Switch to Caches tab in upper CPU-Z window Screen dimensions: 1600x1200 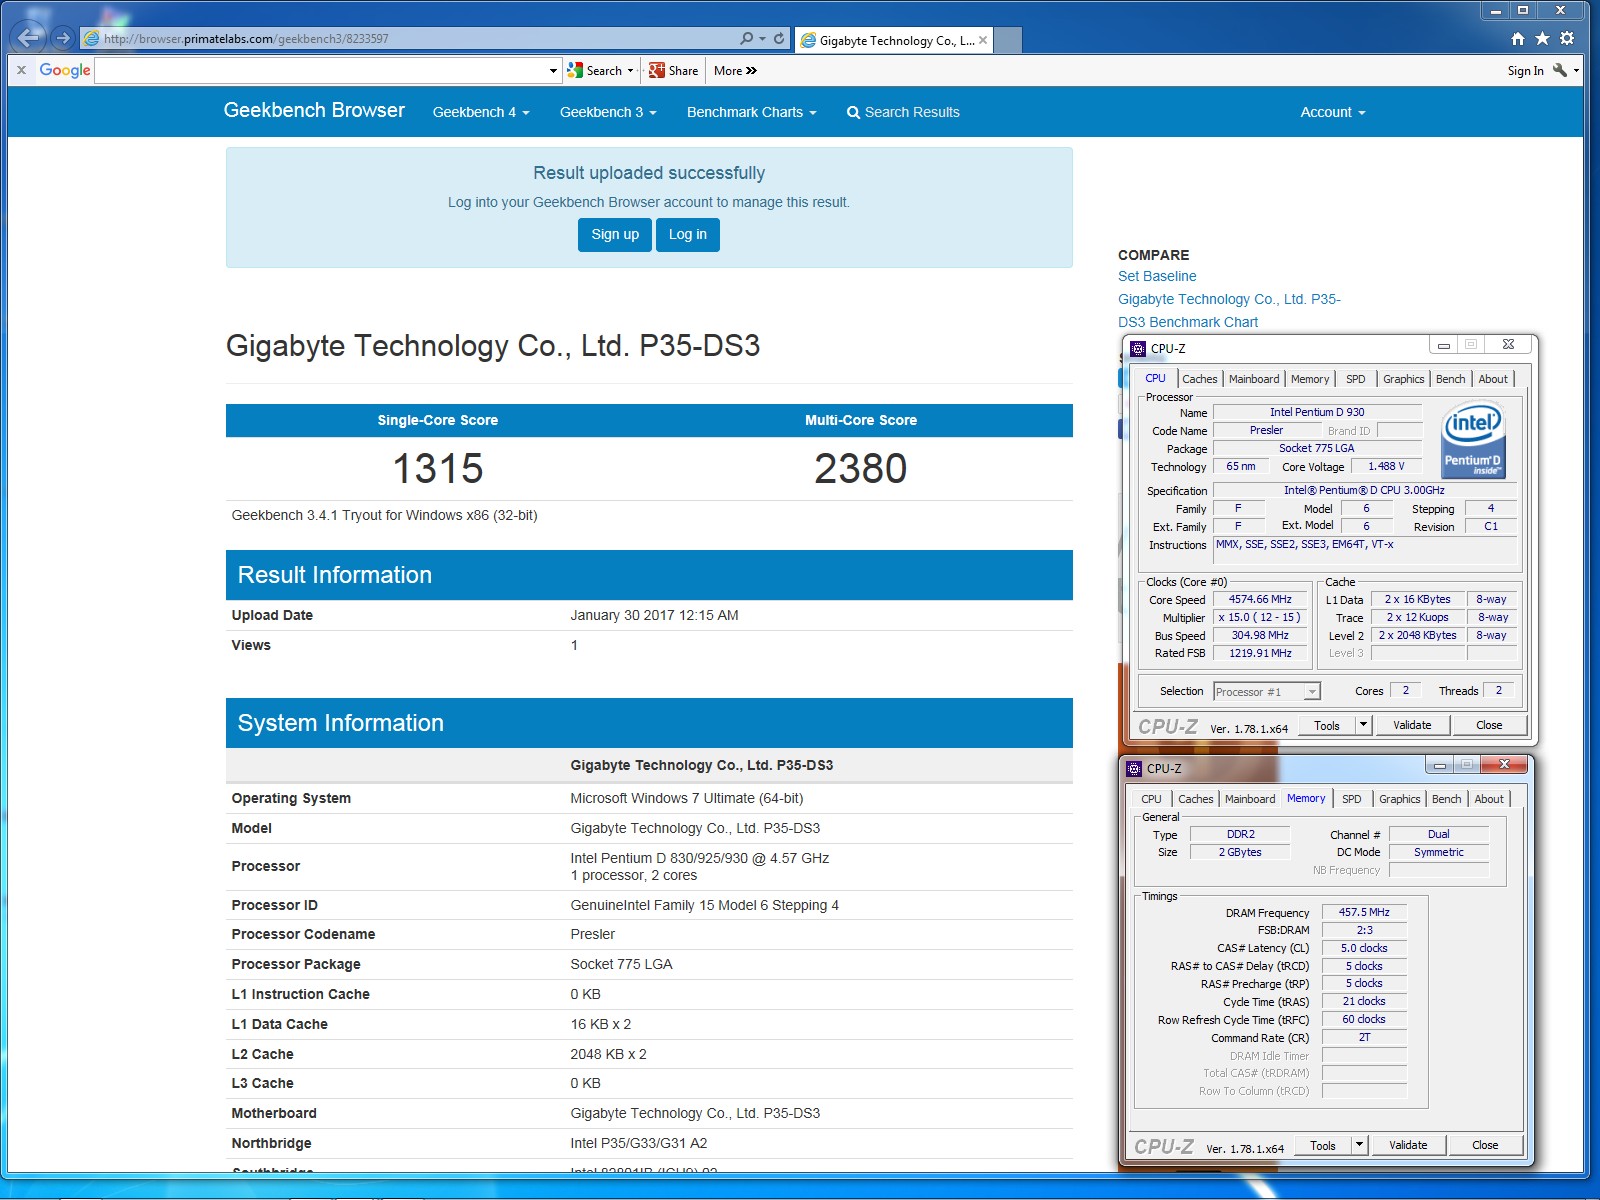1200,379
